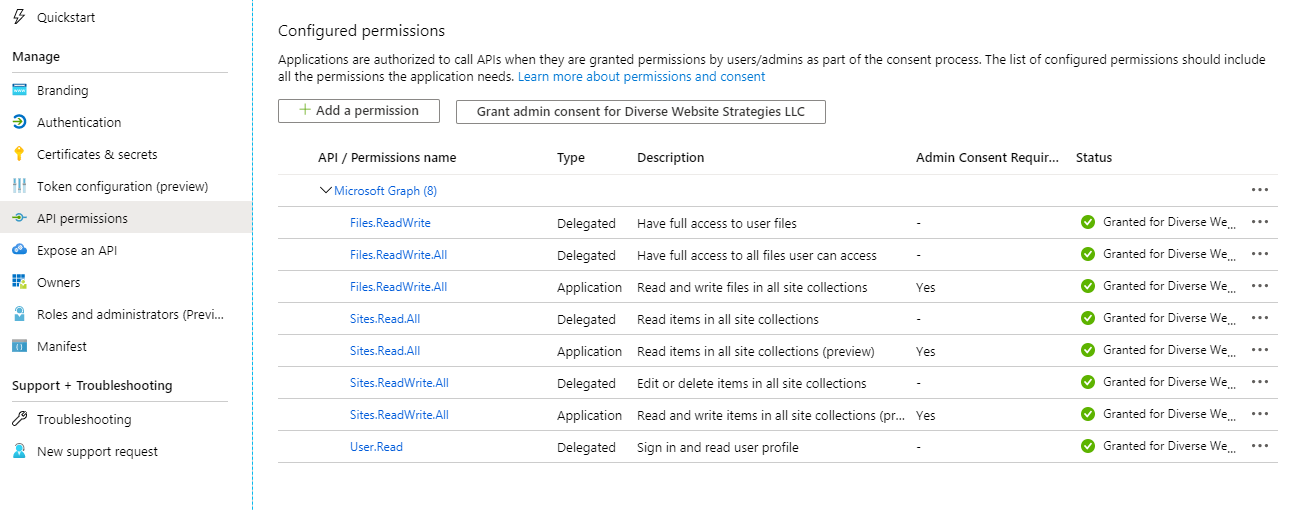1303x510 pixels.
Task: Open more options for Application Files.ReadWrite.All
Action: point(1259,286)
